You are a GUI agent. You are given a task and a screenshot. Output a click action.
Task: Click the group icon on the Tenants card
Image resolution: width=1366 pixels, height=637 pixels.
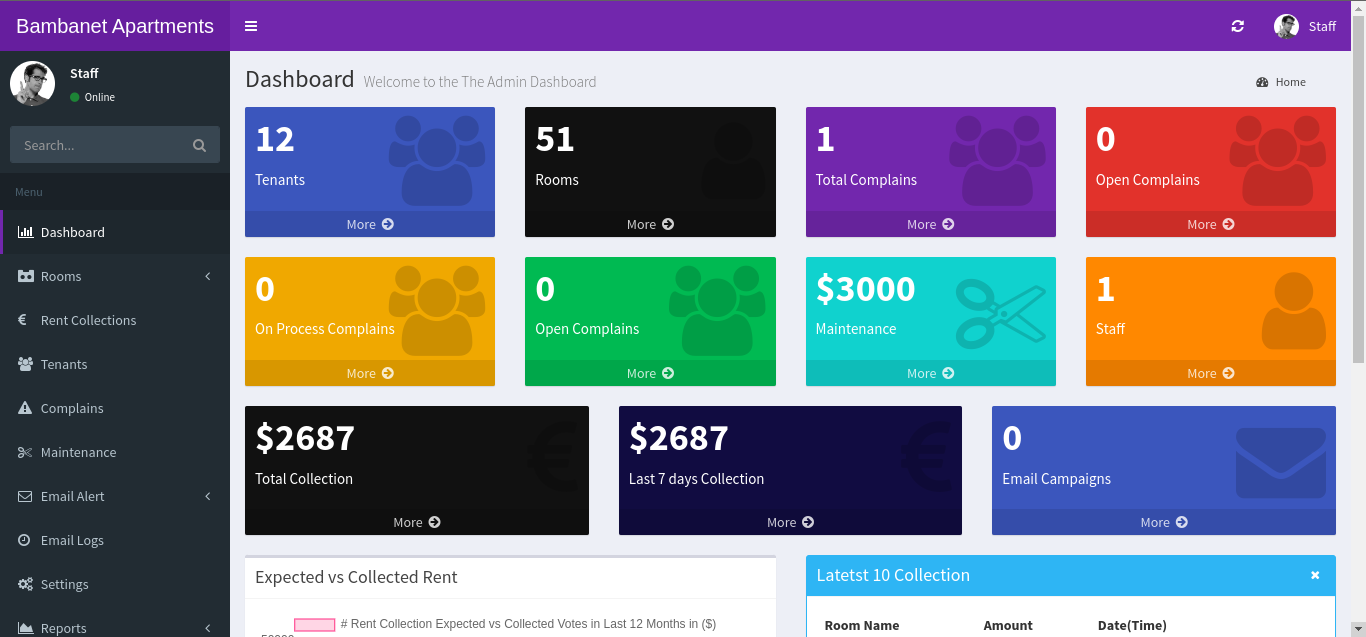pos(437,160)
